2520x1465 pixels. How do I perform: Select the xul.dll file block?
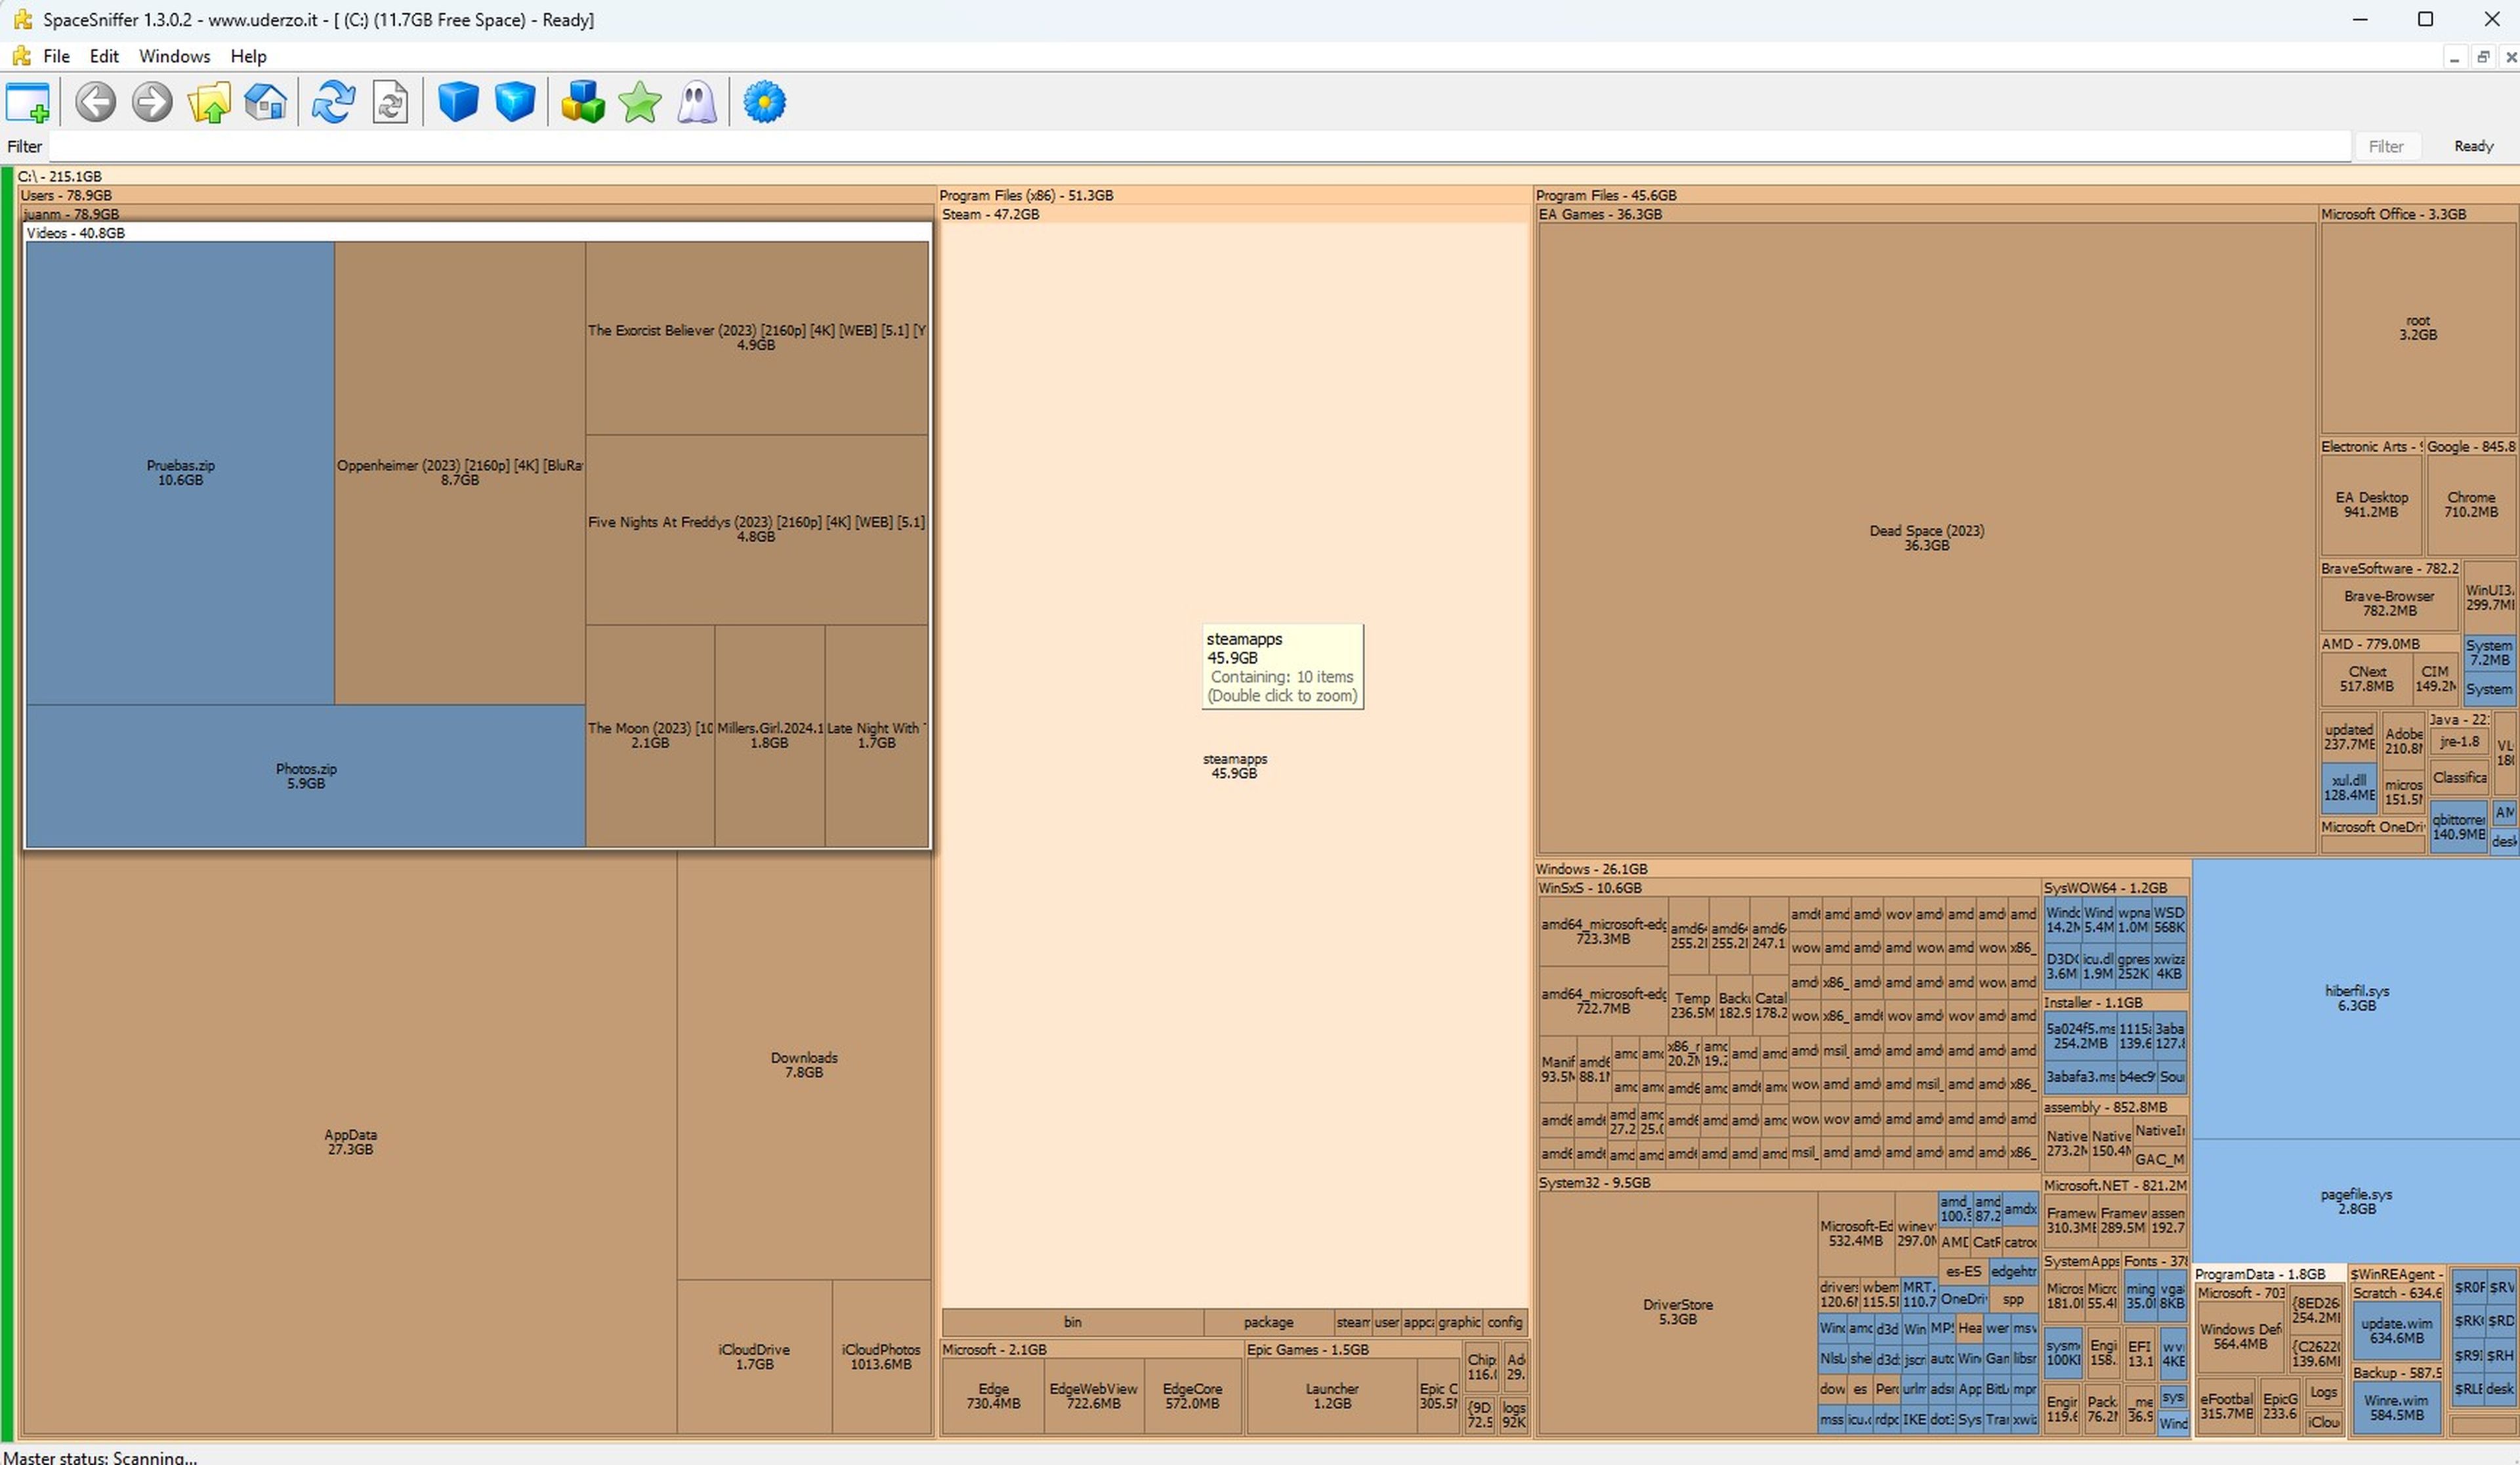coord(2349,788)
